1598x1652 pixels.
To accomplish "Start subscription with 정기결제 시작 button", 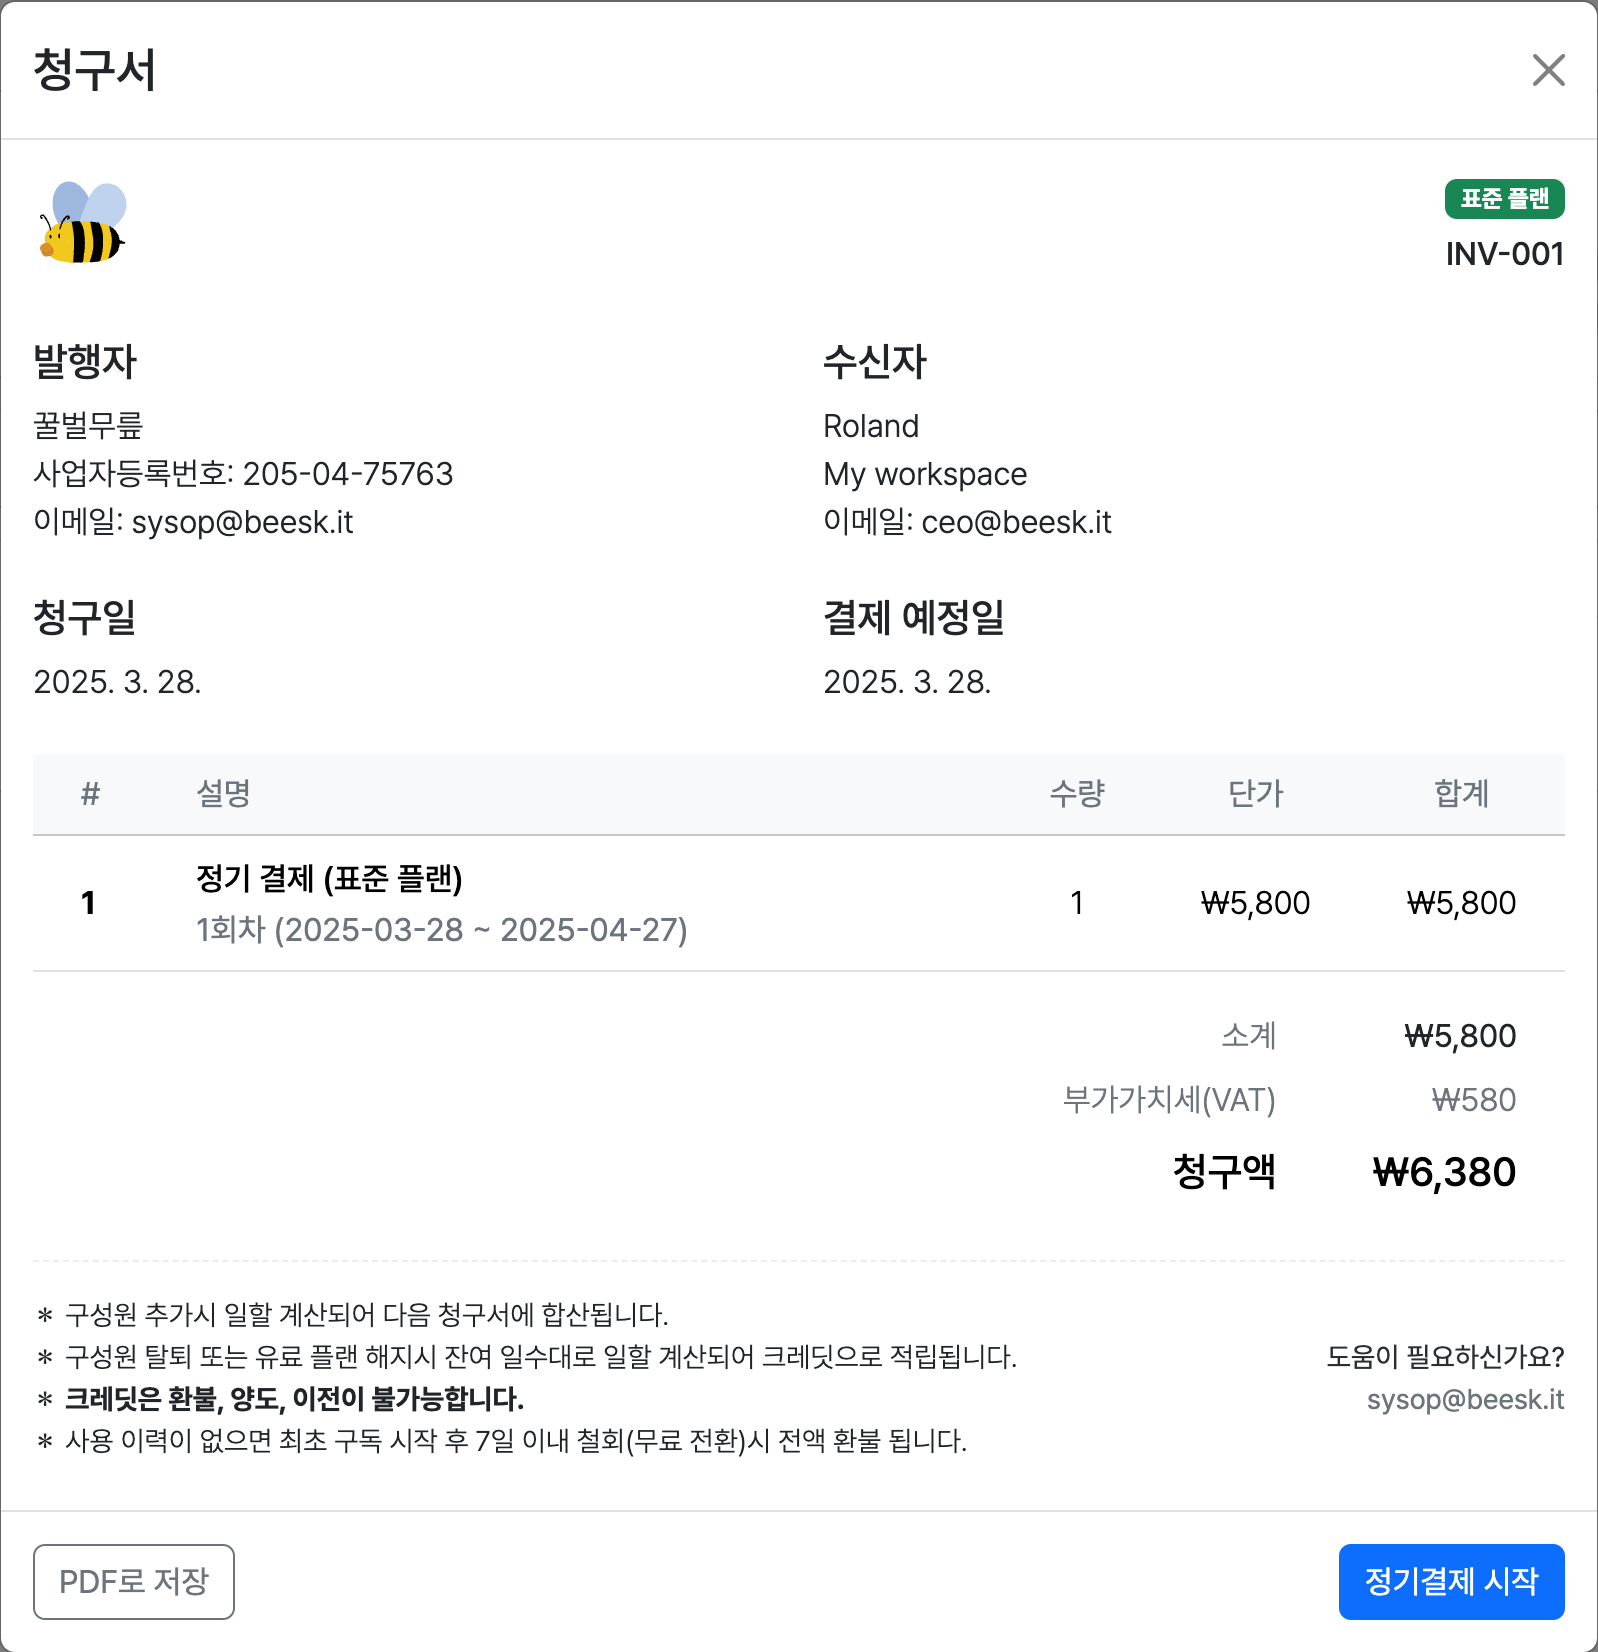I will (x=1451, y=1581).
